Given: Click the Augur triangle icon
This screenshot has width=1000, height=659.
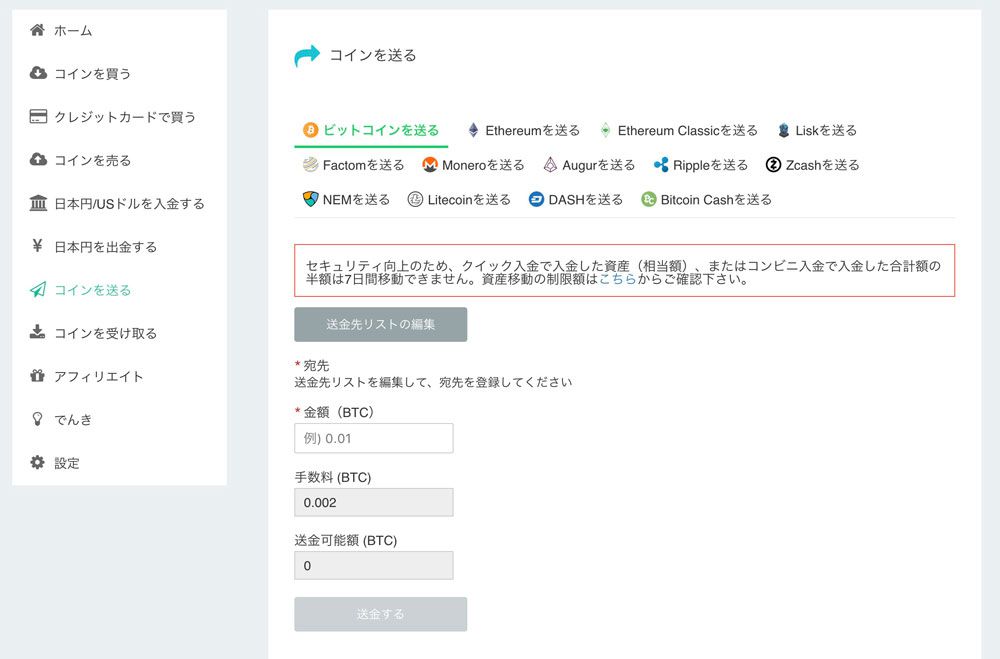Looking at the screenshot, I should (x=550, y=165).
